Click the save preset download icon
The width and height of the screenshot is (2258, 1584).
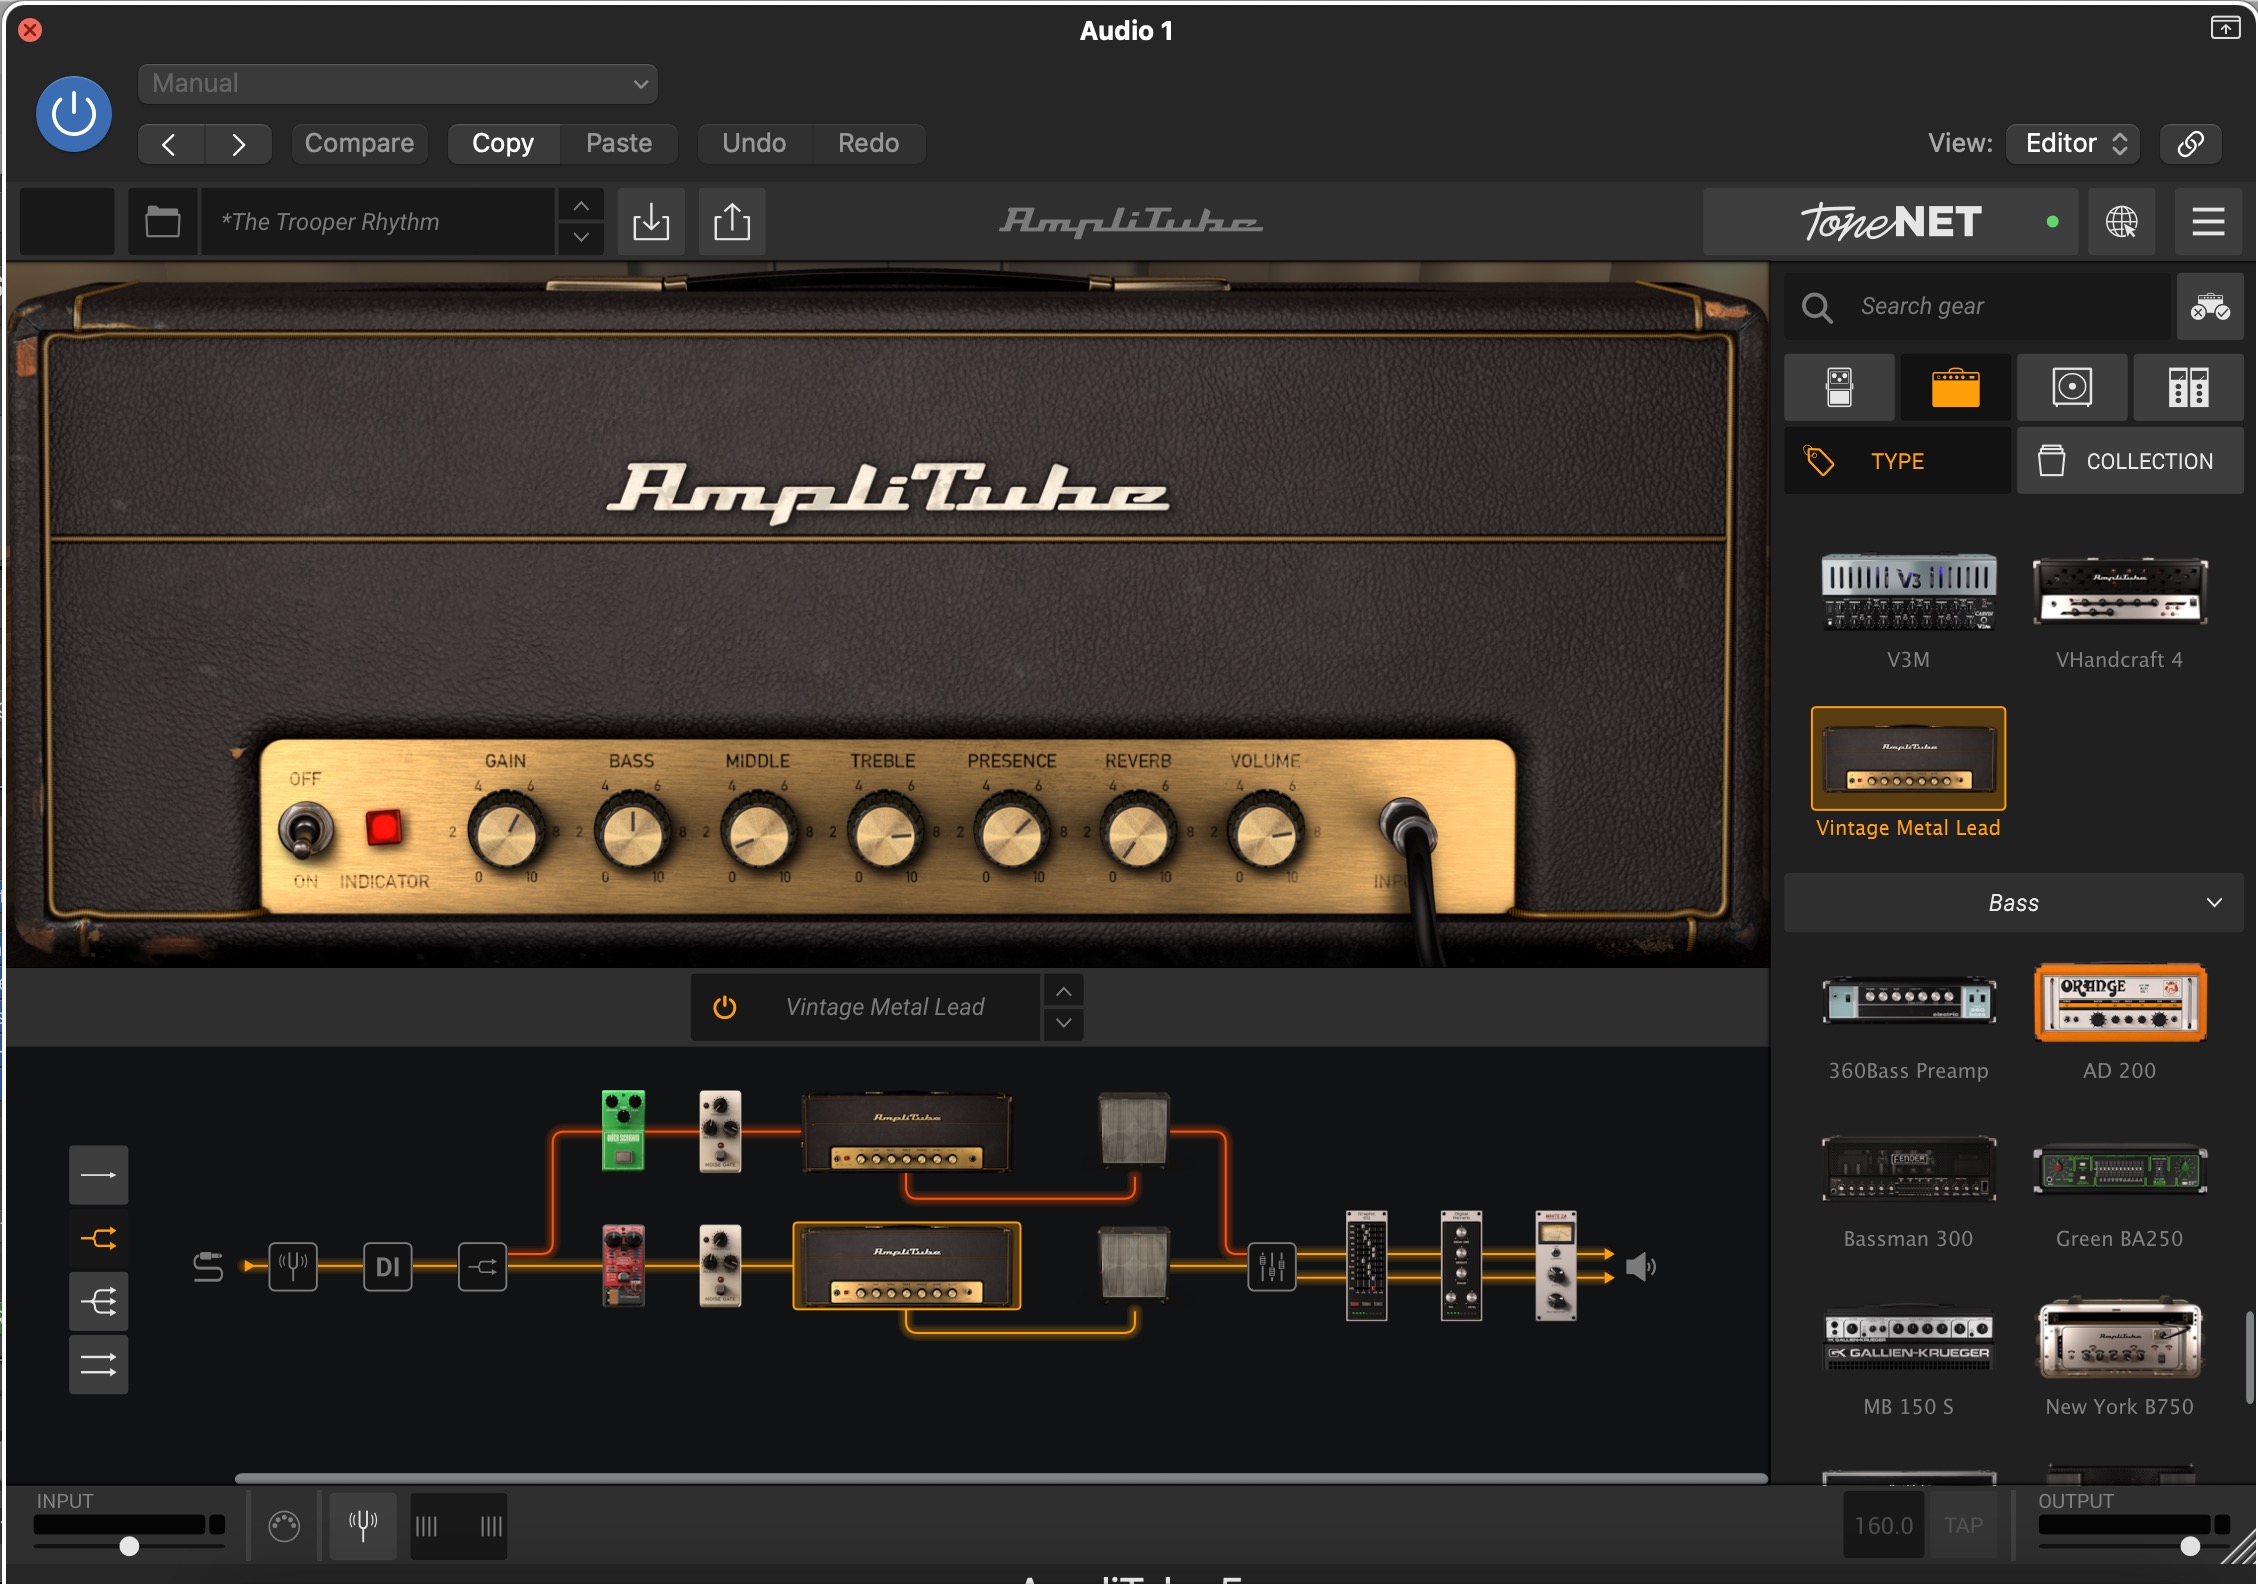coord(651,221)
